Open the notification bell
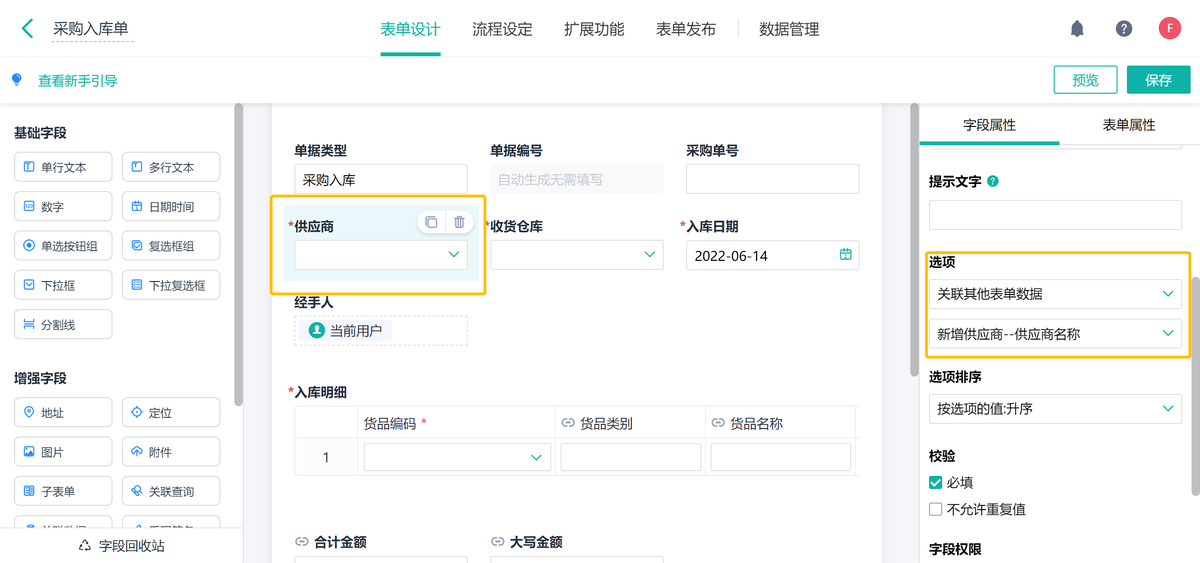 [1077, 29]
